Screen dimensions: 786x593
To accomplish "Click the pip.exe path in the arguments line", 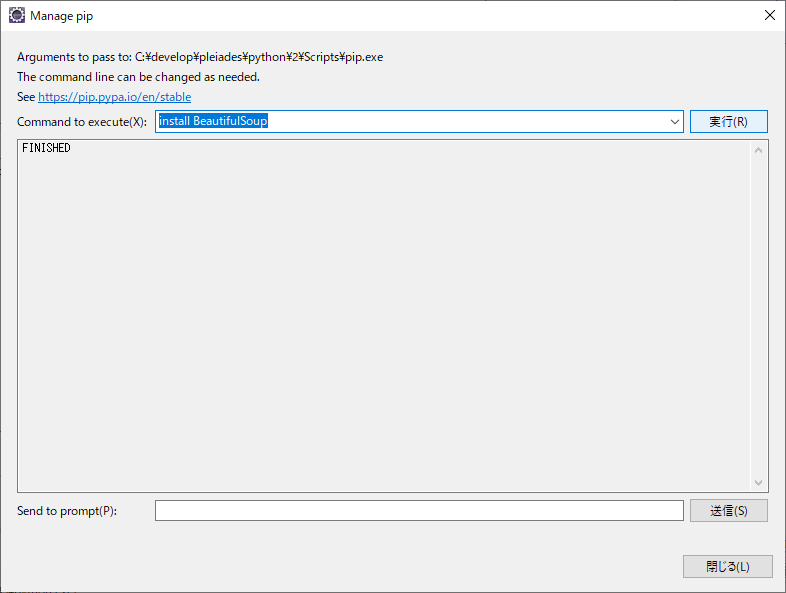I will [259, 57].
